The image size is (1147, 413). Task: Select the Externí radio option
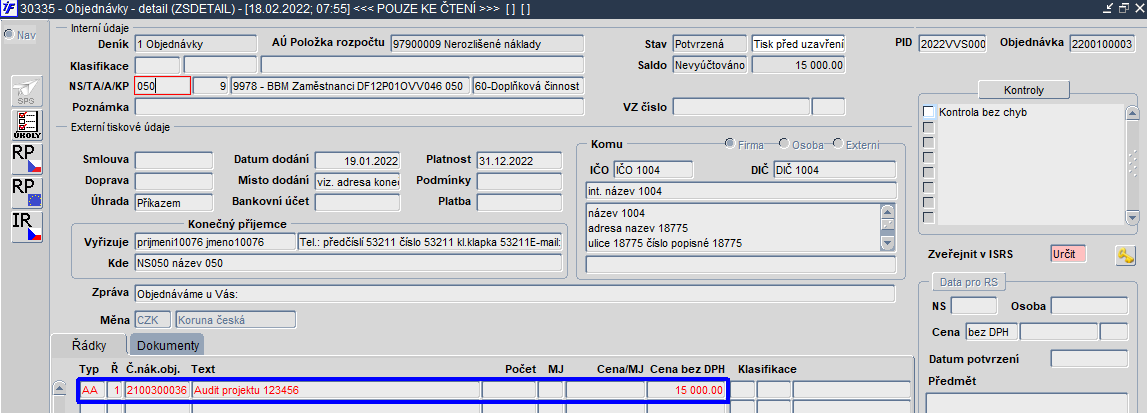coord(838,144)
